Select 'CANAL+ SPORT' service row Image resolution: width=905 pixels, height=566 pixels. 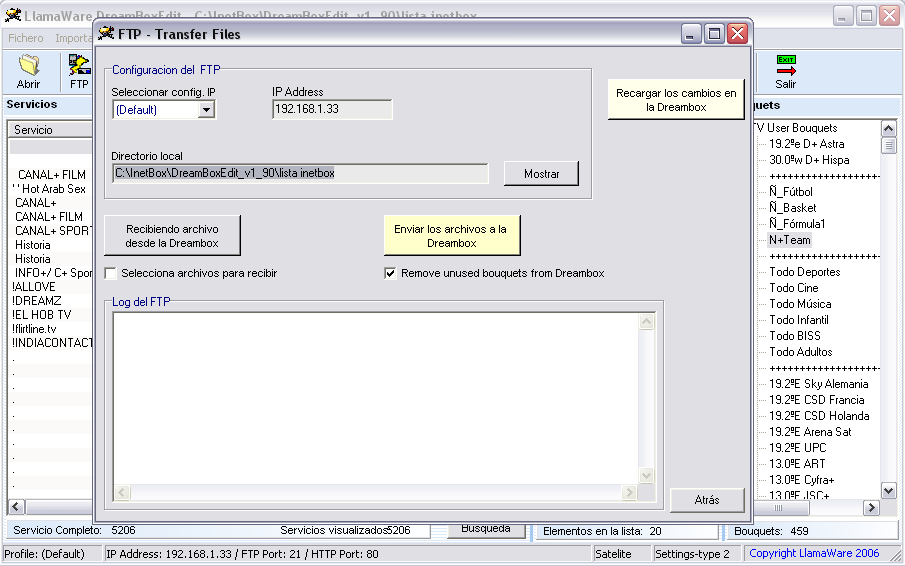pyautogui.click(x=51, y=231)
